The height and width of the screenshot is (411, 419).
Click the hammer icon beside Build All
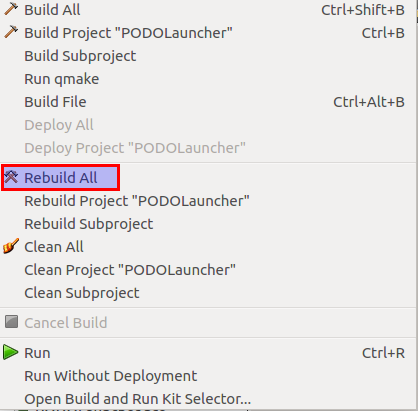pos(11,9)
